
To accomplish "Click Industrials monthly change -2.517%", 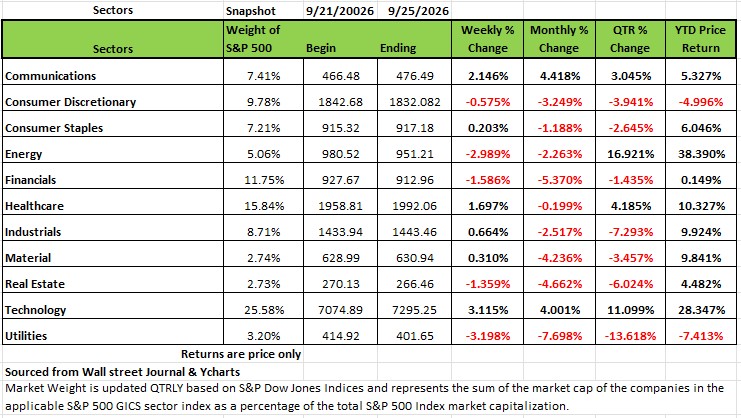I will point(559,232).
